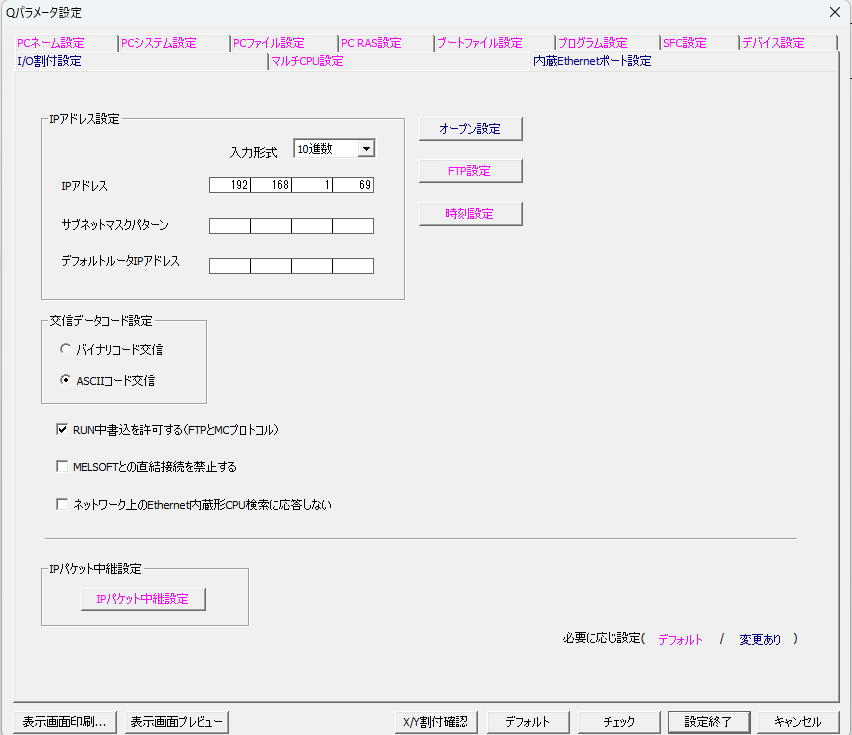Enable Ethernet内蔵形CPU検索に応答しない checkbox
This screenshot has width=852, height=735.
coord(62,505)
